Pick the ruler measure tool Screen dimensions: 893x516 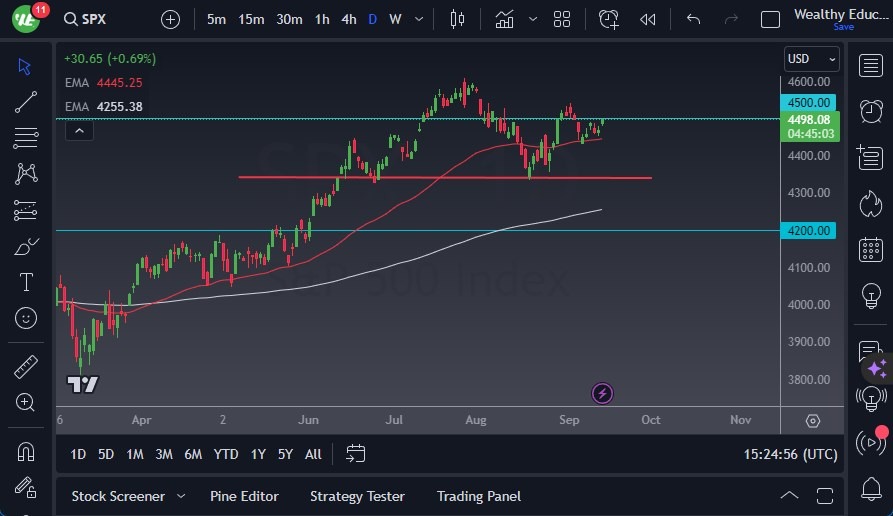tap(26, 366)
